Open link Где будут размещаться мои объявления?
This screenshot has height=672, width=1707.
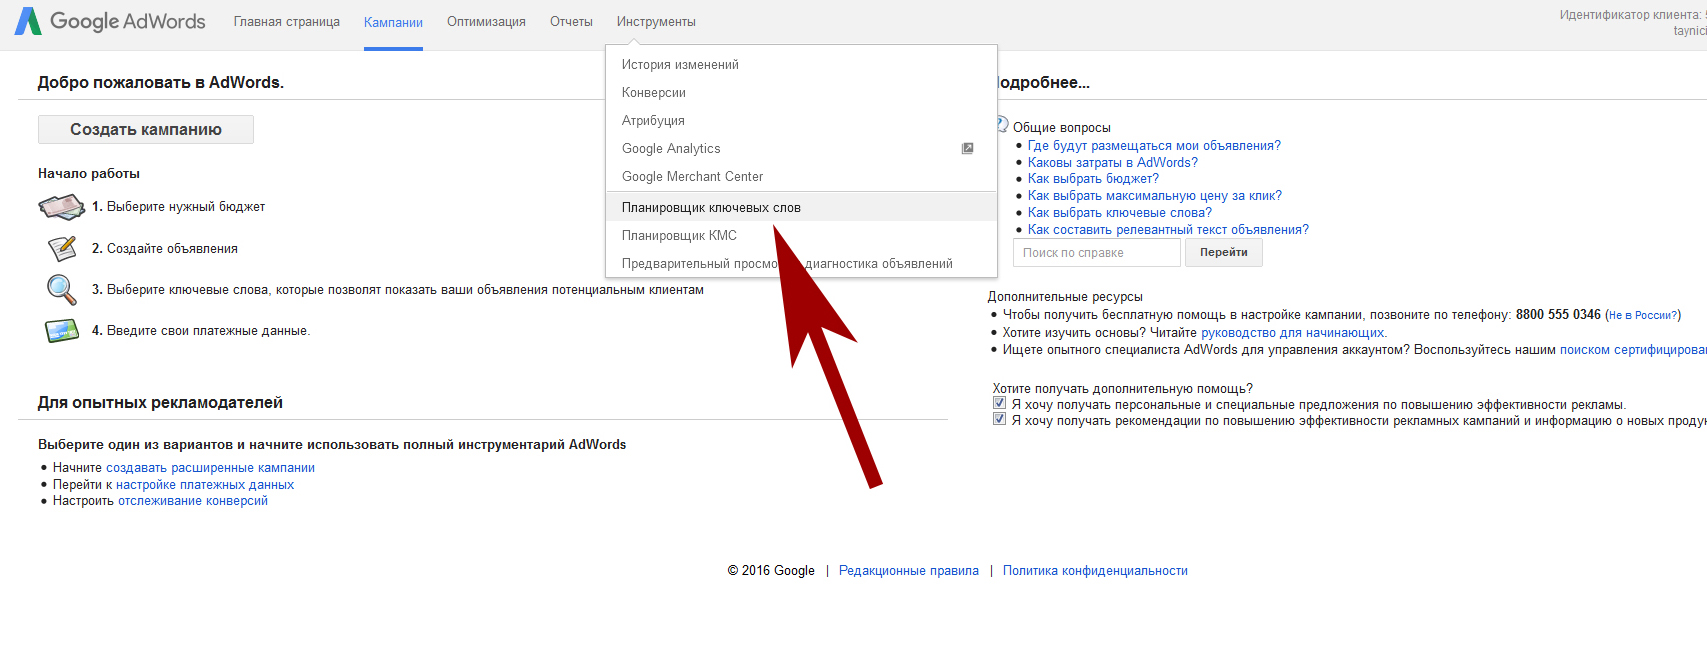[1154, 146]
